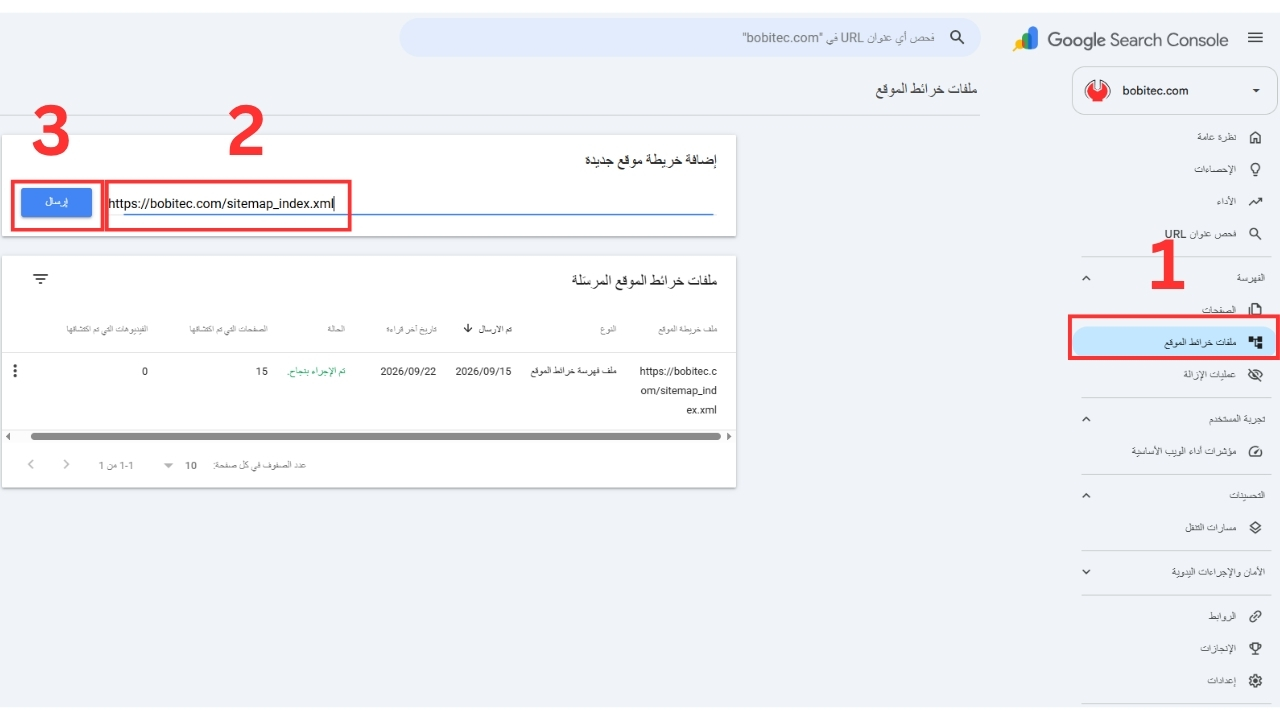Image resolution: width=1280 pixels, height=720 pixels.
Task: Focus the URL inspection search field
Action: click(690, 37)
